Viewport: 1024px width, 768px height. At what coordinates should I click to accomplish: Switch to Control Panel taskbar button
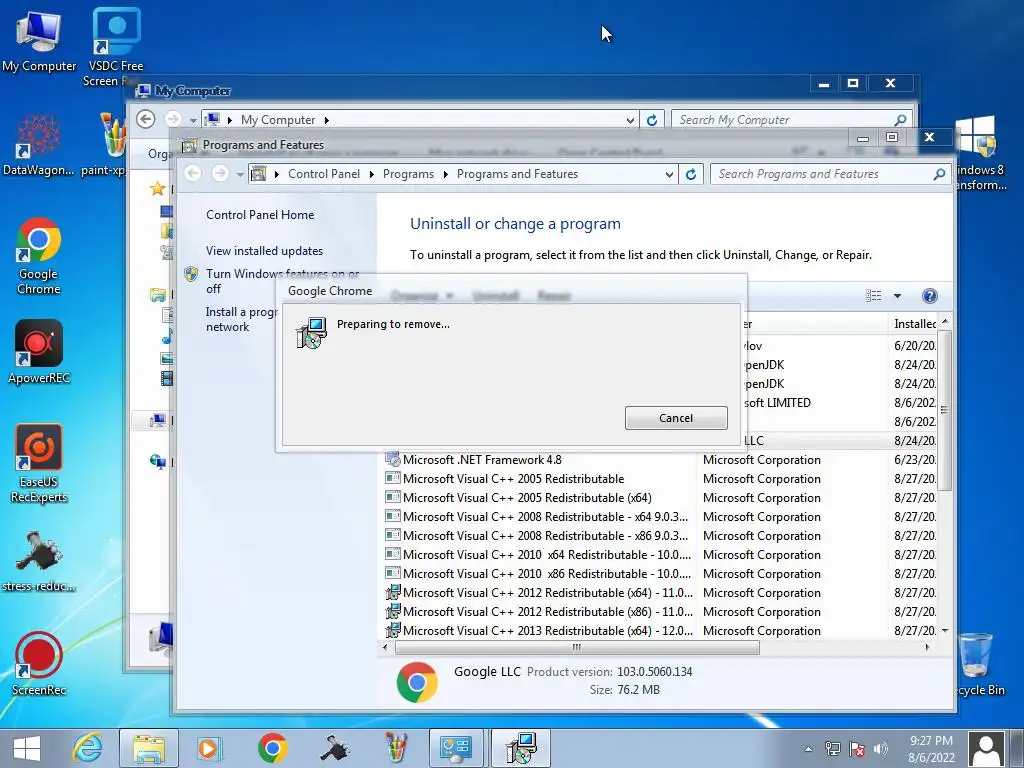pos(455,748)
